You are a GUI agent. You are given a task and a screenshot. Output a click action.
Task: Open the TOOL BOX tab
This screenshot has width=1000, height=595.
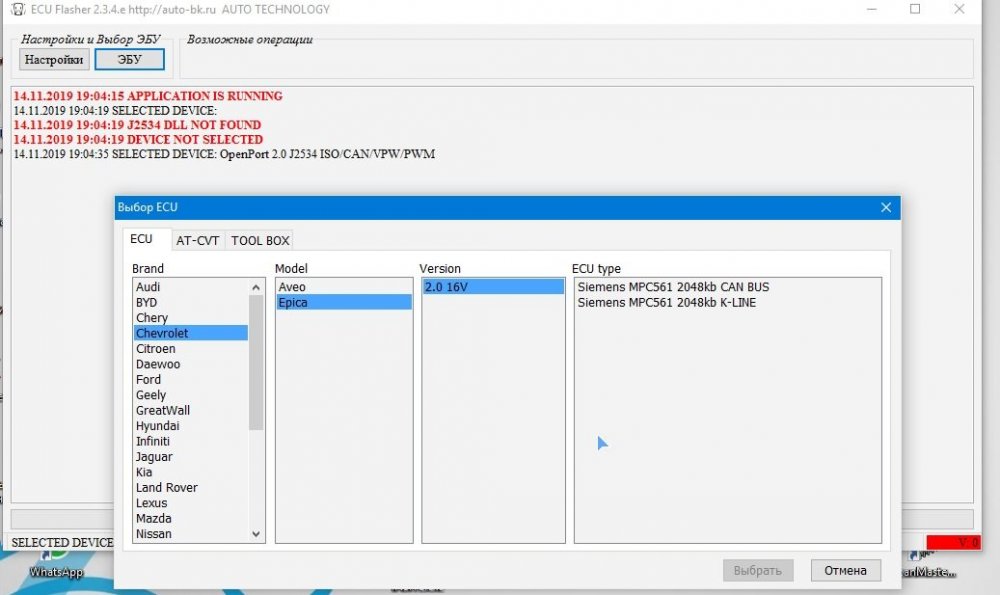pos(260,240)
